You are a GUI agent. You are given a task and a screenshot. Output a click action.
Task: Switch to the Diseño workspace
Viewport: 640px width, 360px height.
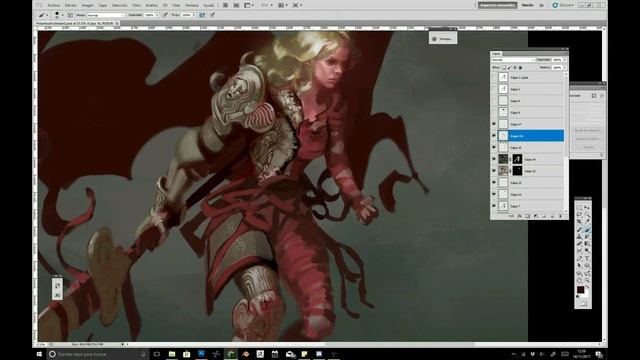click(x=527, y=5)
